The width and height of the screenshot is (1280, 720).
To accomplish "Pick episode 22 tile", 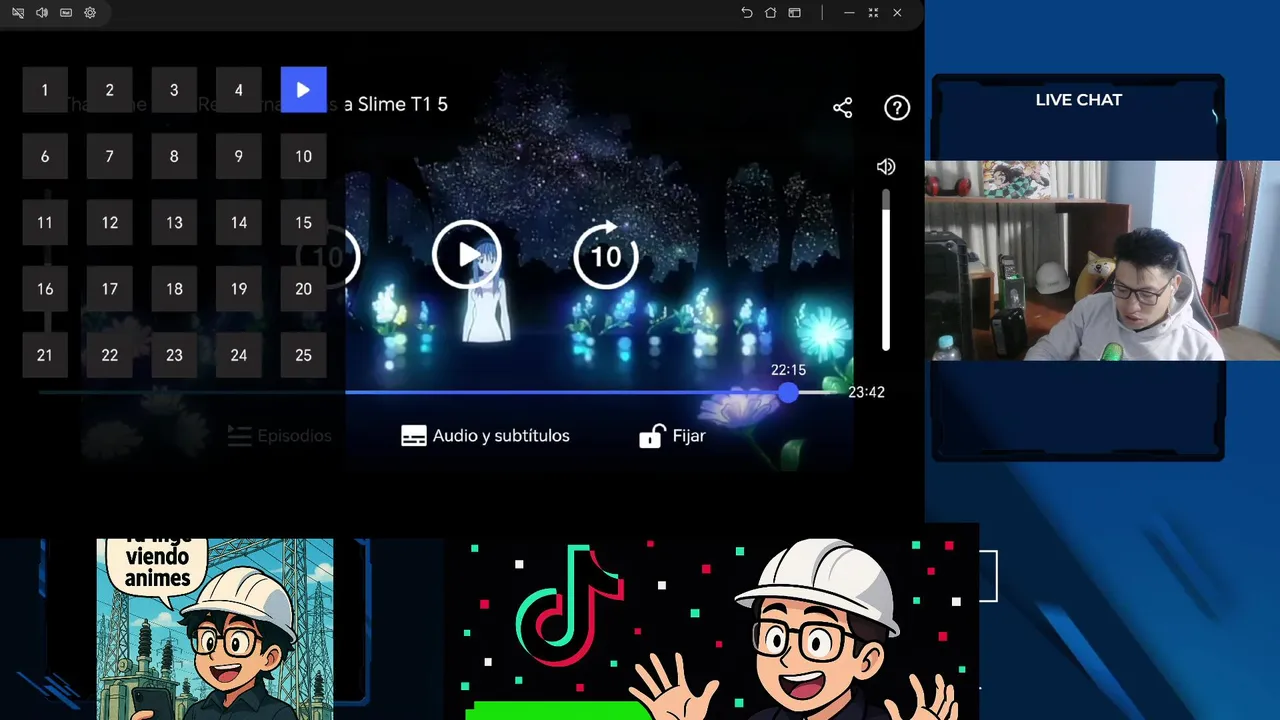I will point(110,355).
